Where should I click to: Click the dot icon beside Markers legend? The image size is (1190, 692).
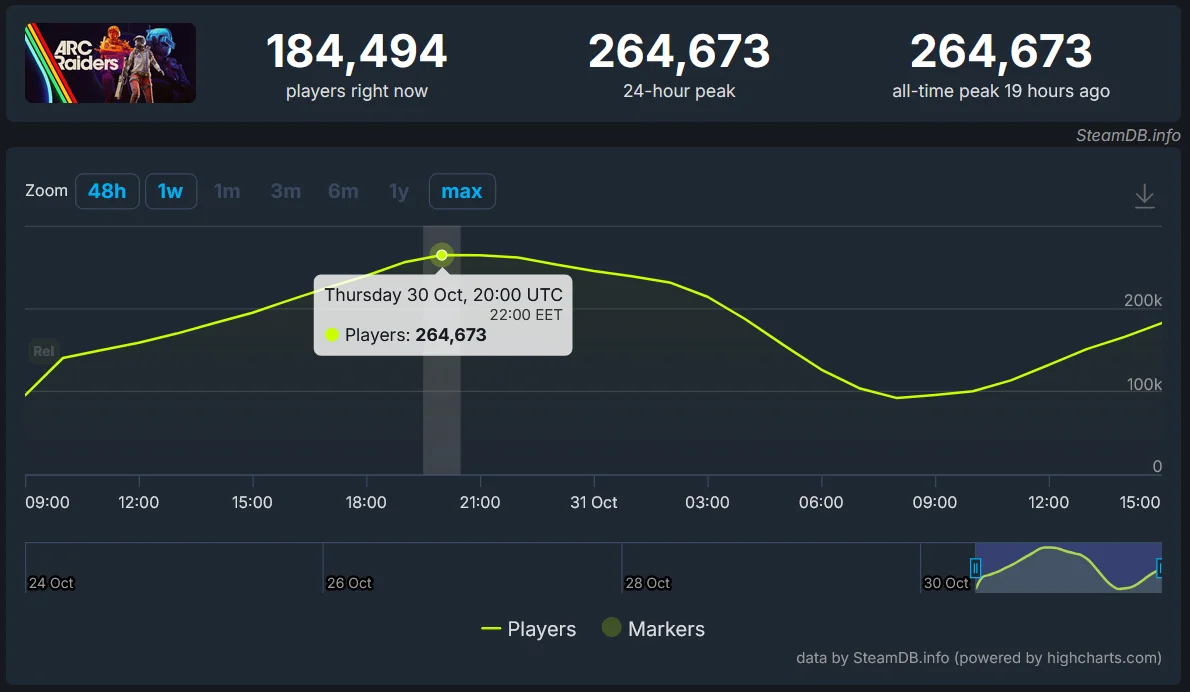tap(611, 629)
